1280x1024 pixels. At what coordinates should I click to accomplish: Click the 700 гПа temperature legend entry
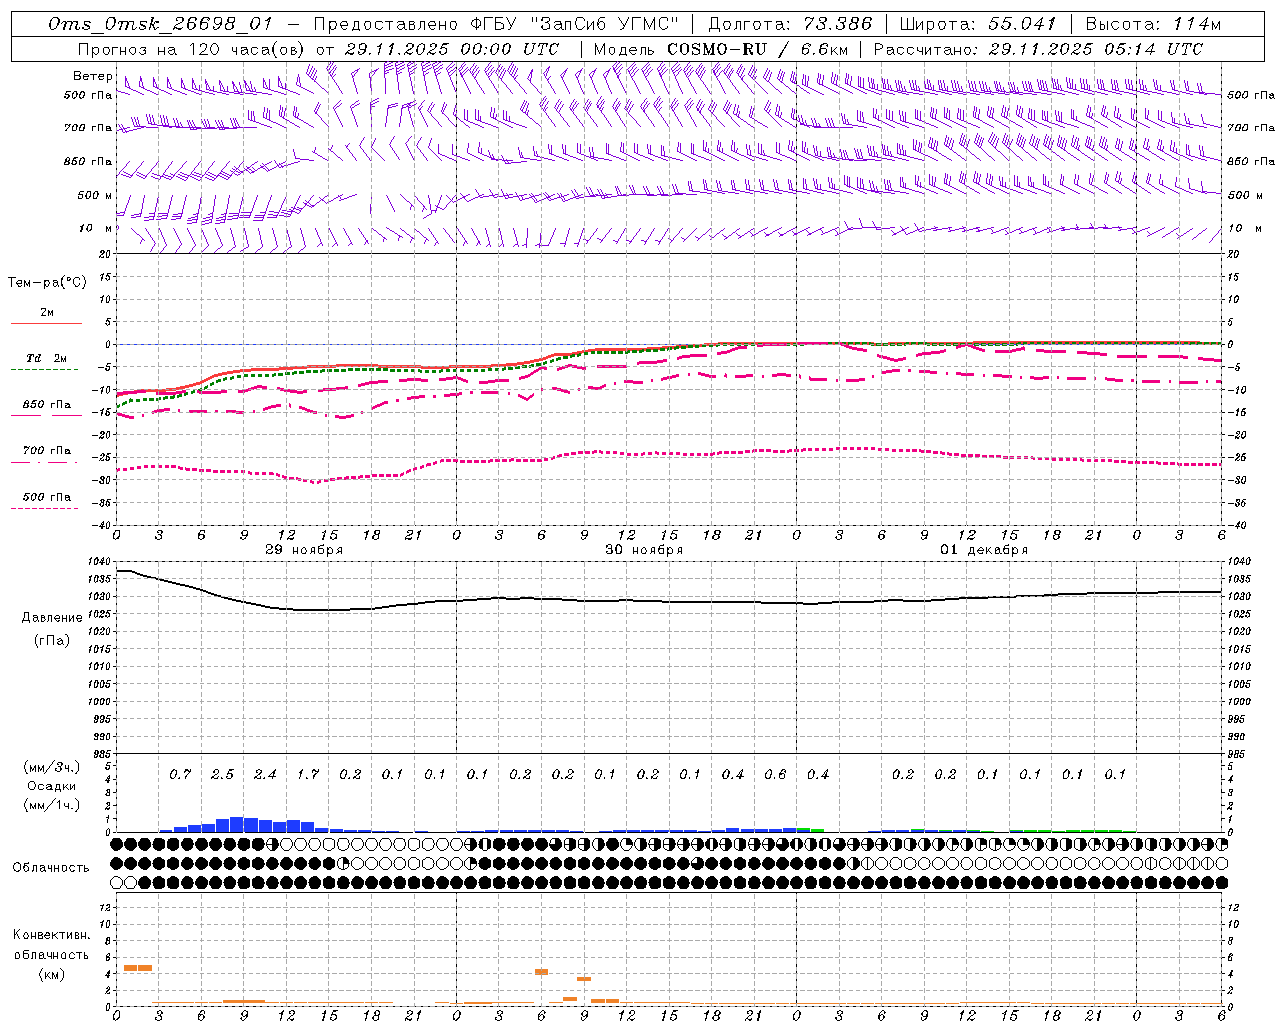[46, 455]
